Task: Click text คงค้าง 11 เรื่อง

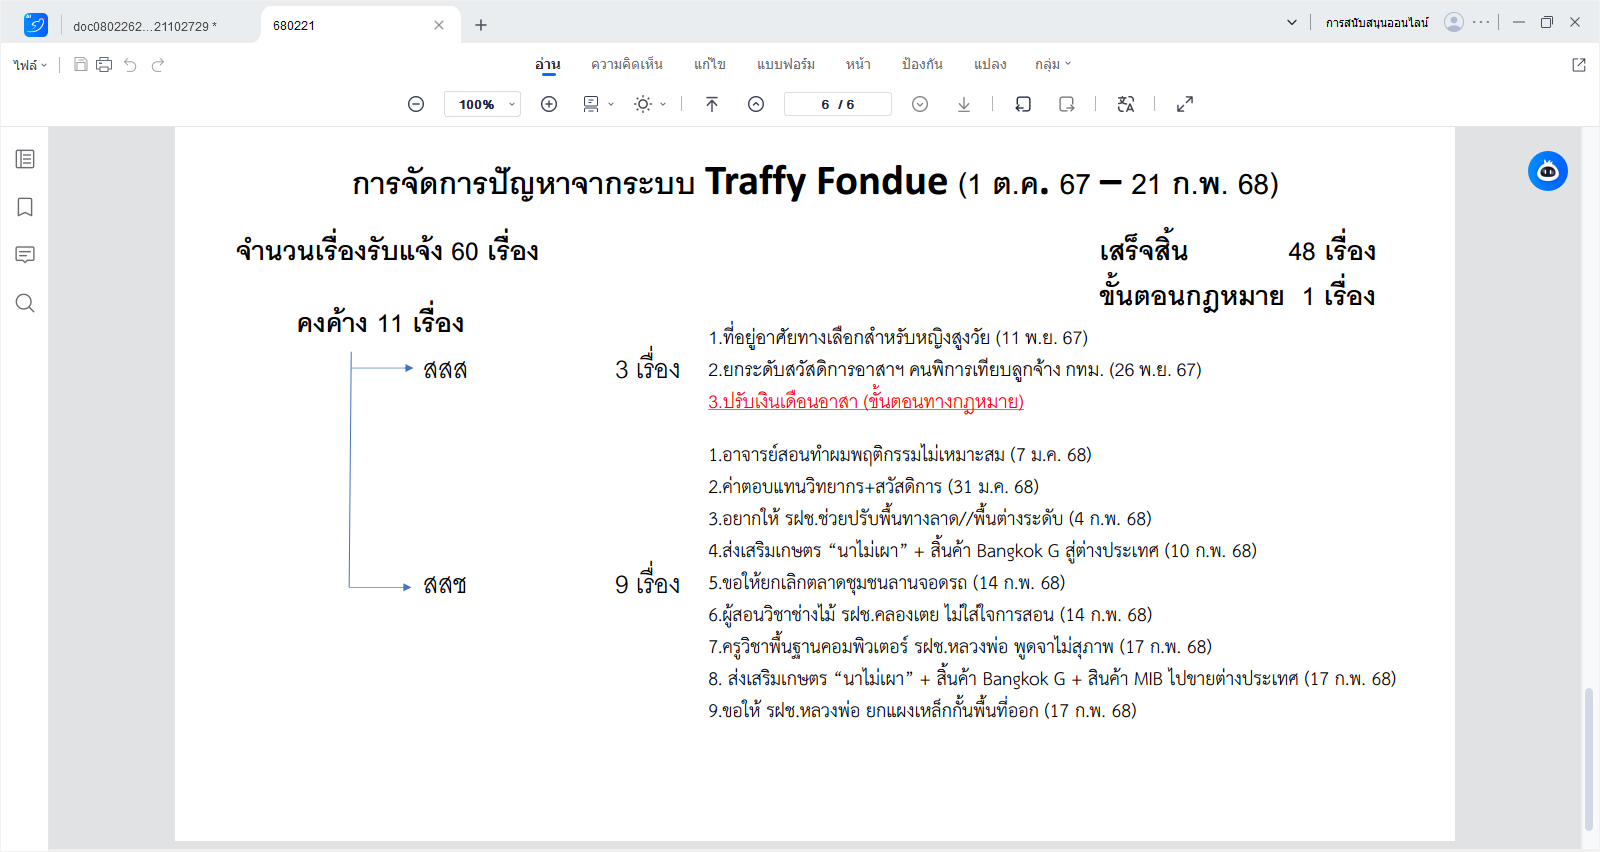Action: point(380,323)
